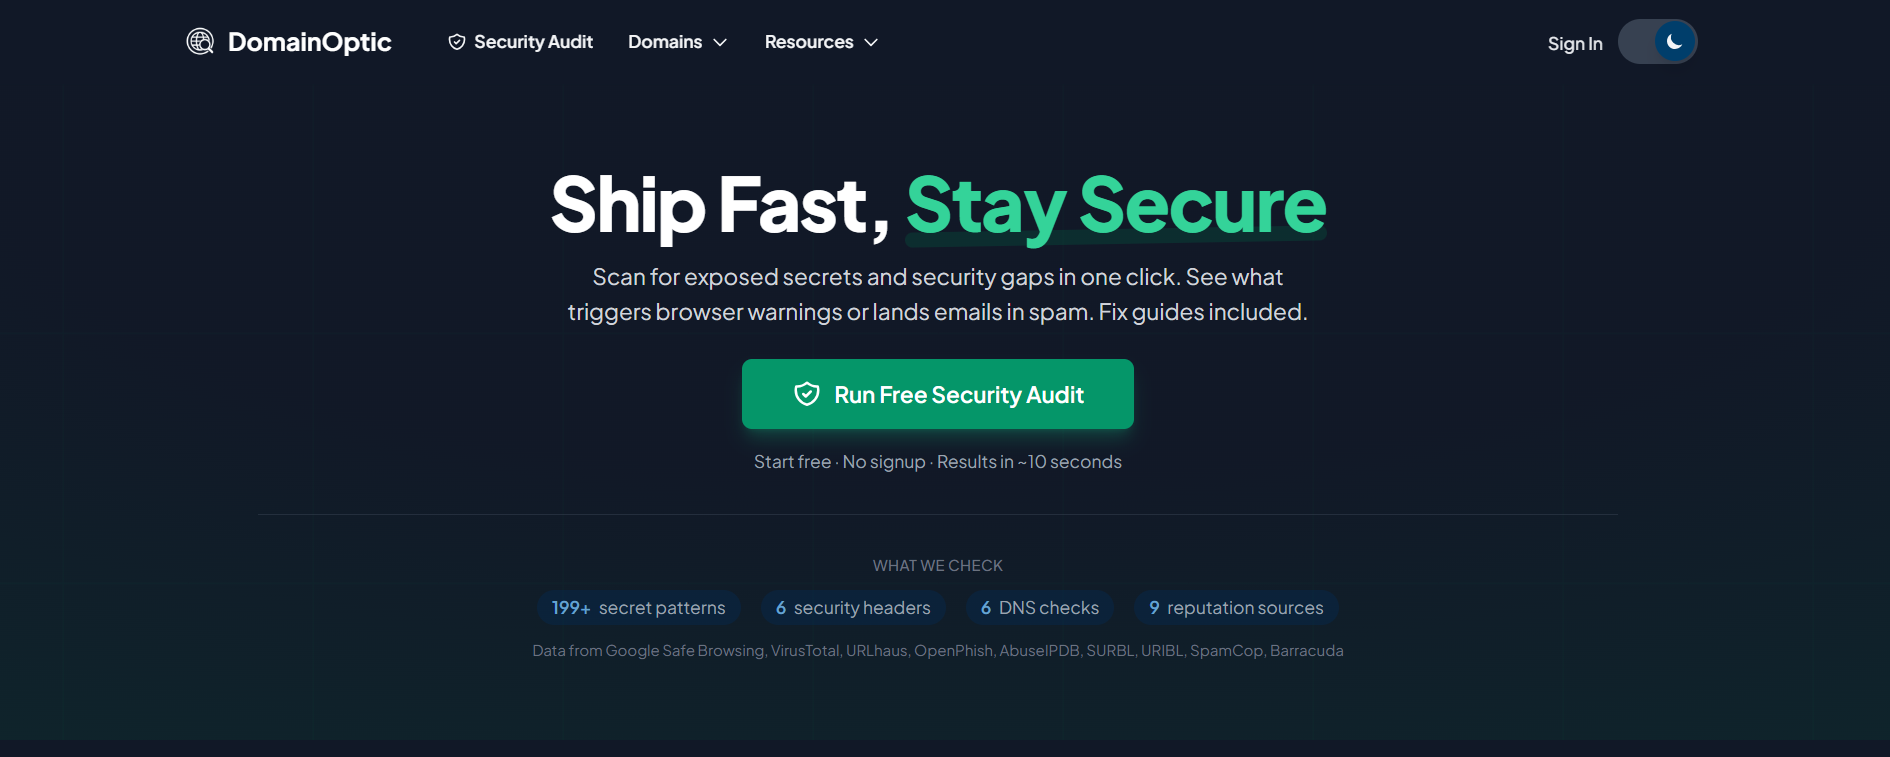Click the shield icon beside Security Audit
This screenshot has width=1890, height=757.
point(457,42)
